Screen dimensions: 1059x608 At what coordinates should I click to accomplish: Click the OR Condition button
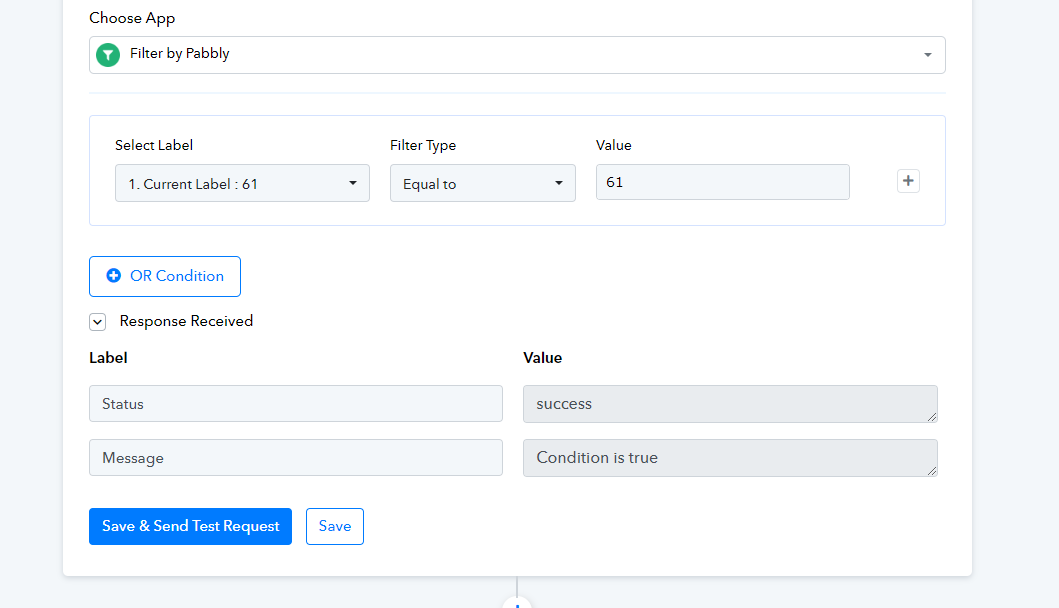(165, 276)
